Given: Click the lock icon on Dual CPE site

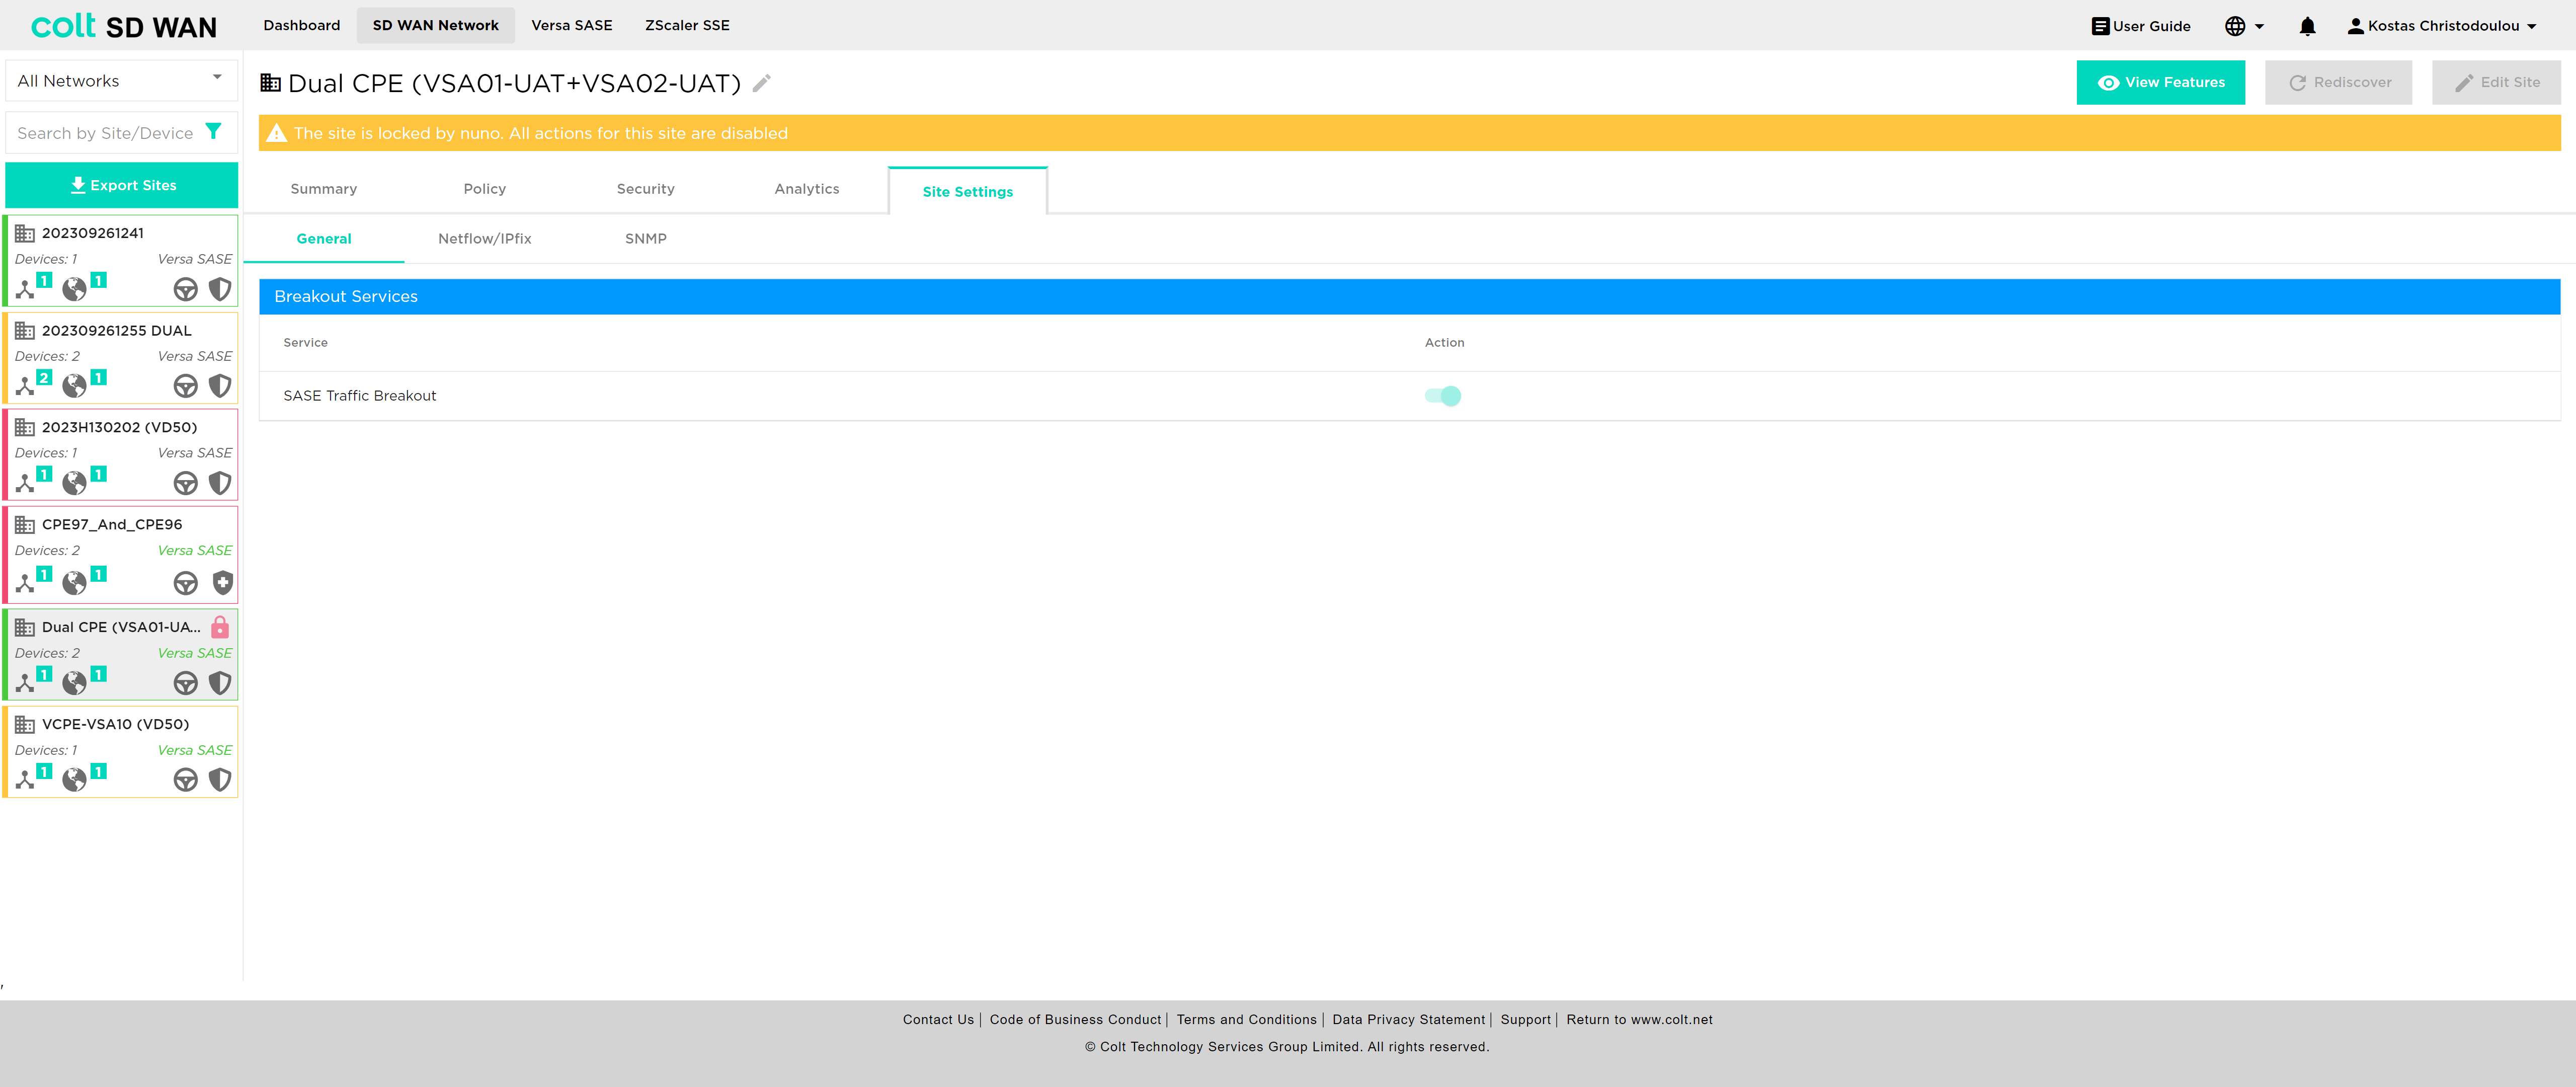Looking at the screenshot, I should (220, 627).
